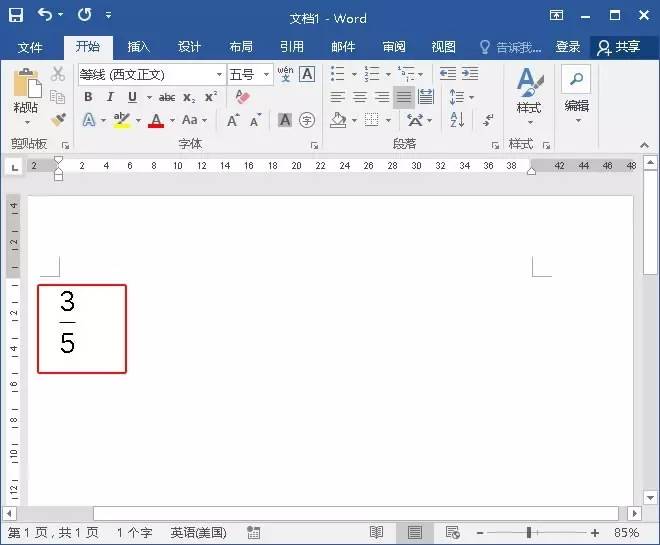Toggle bold formatting
This screenshot has width=660, height=545.
pyautogui.click(x=88, y=97)
